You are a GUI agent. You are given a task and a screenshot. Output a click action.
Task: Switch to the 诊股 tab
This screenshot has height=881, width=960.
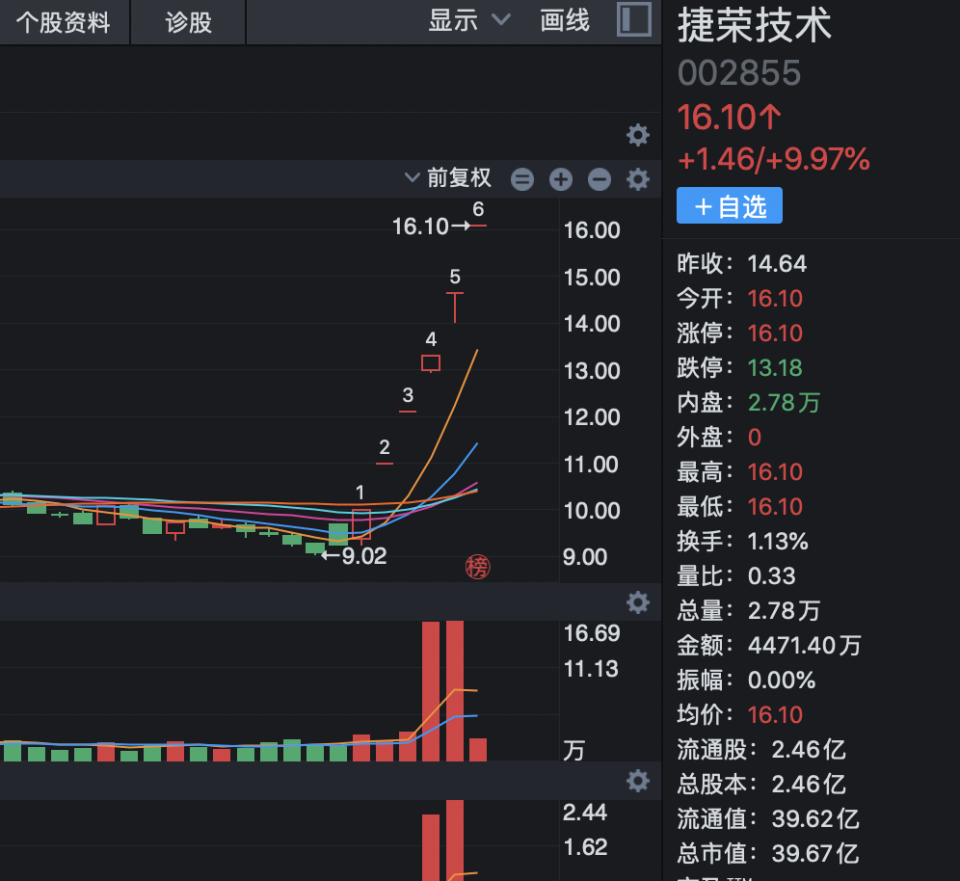[186, 22]
